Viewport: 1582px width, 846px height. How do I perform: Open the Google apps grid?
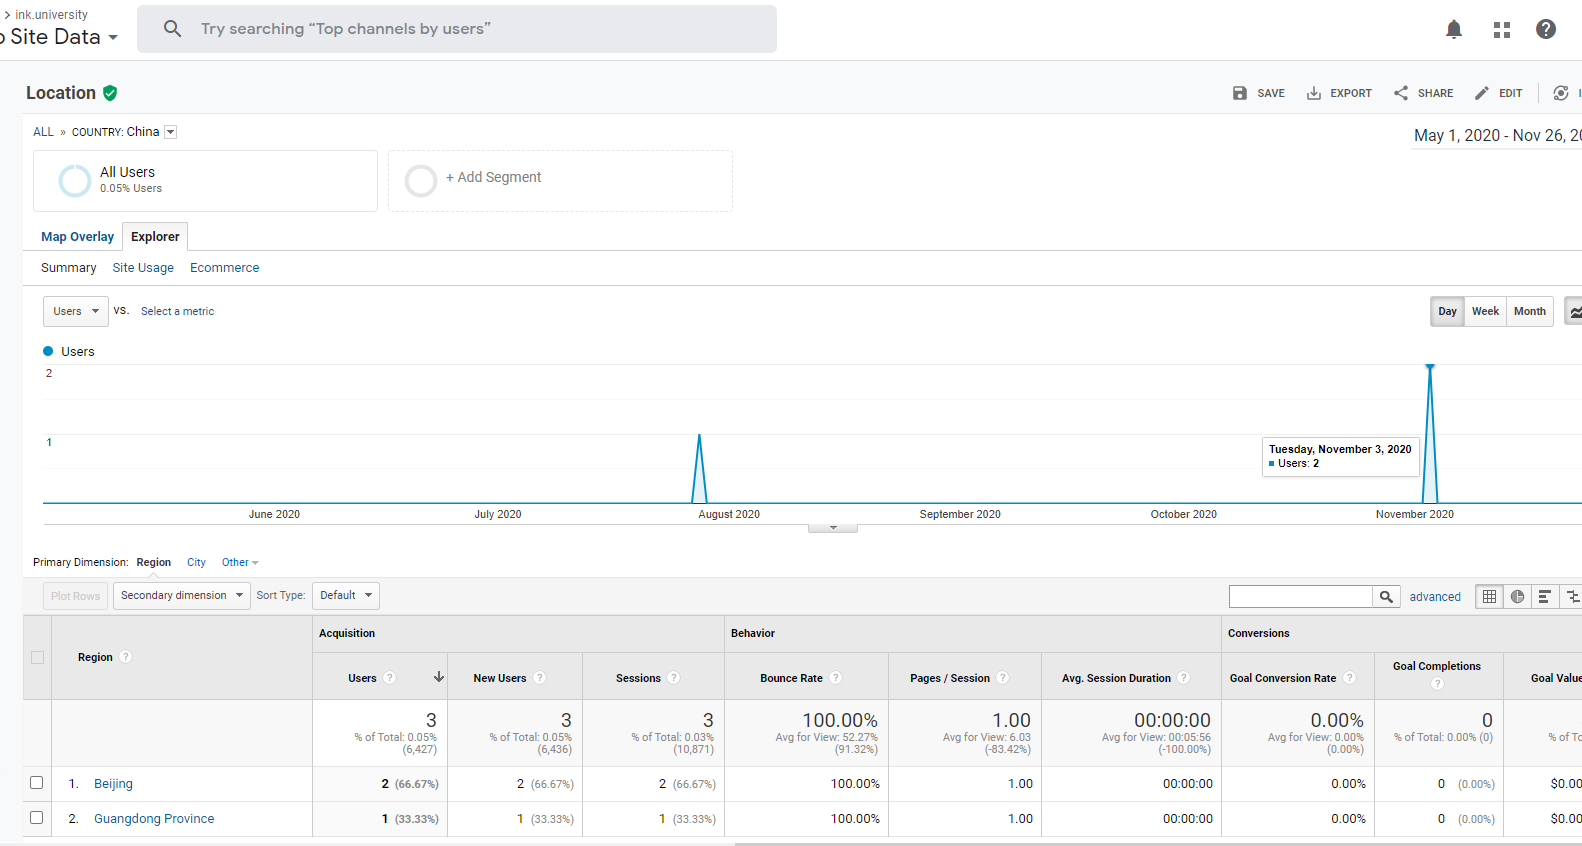point(1501,30)
